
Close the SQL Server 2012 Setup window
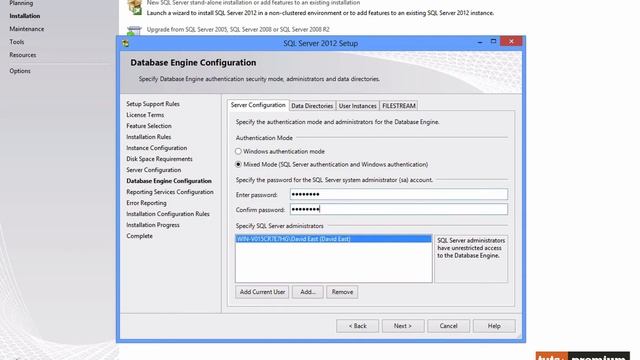point(511,41)
